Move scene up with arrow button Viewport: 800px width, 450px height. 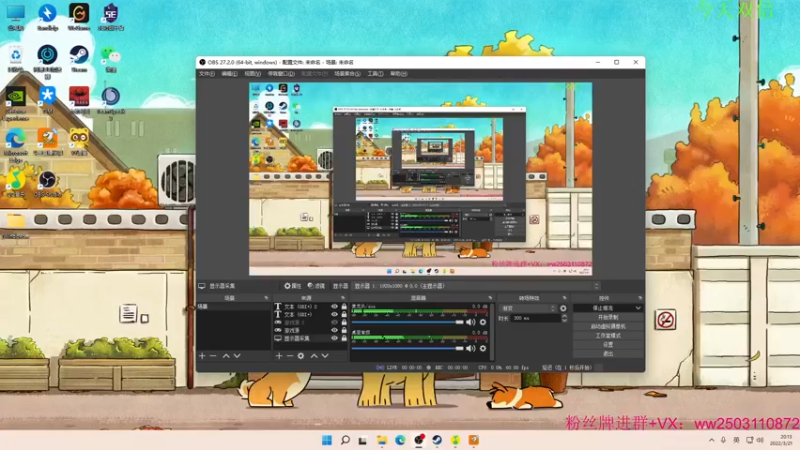(x=226, y=356)
